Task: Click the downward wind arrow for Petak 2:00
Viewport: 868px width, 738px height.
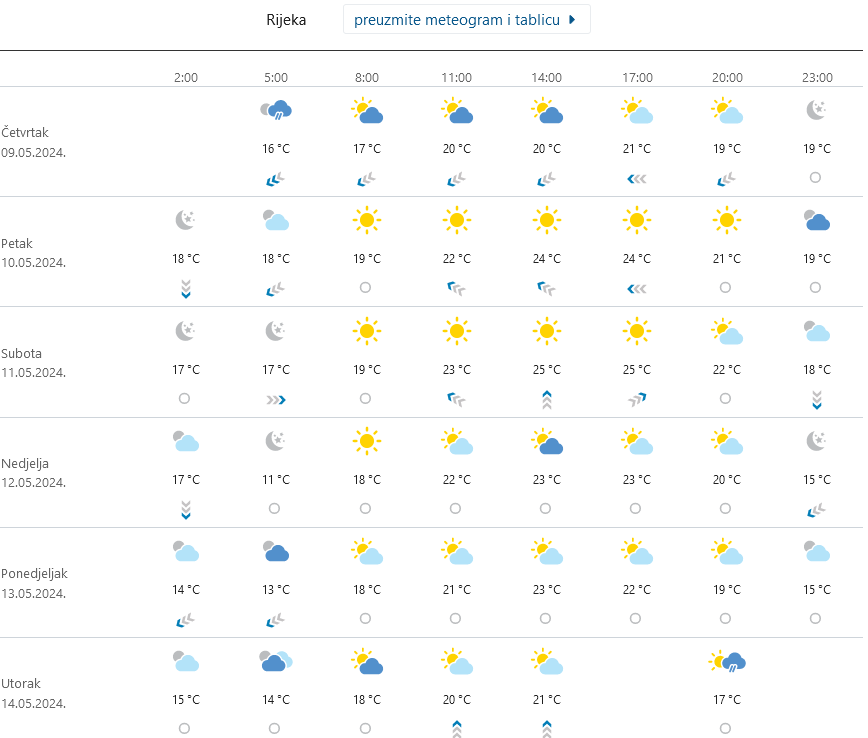Action: click(186, 289)
